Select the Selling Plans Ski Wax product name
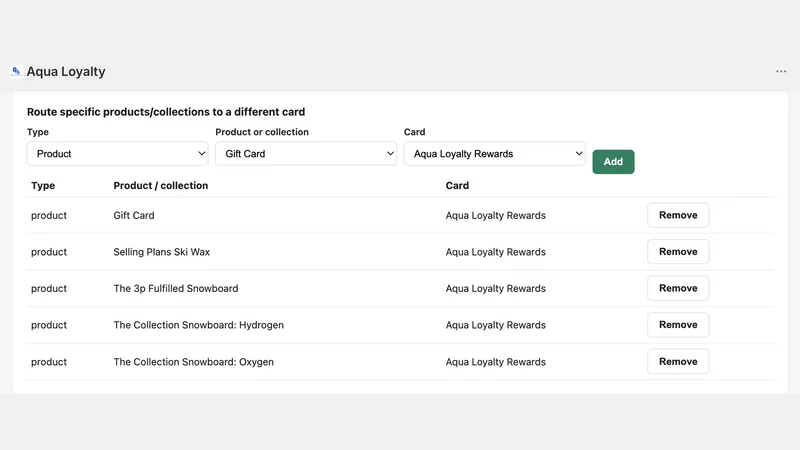800x450 pixels. tap(162, 252)
